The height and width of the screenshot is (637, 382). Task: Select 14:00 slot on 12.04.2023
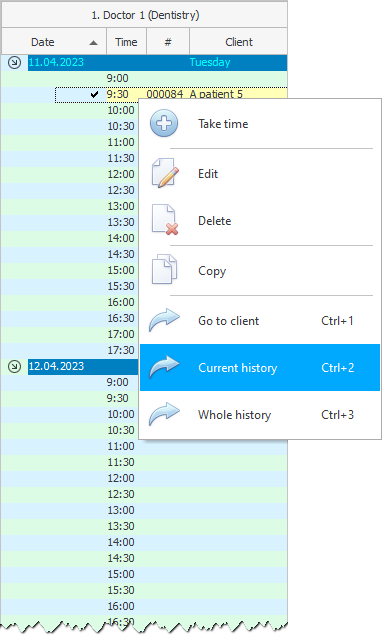coord(121,542)
